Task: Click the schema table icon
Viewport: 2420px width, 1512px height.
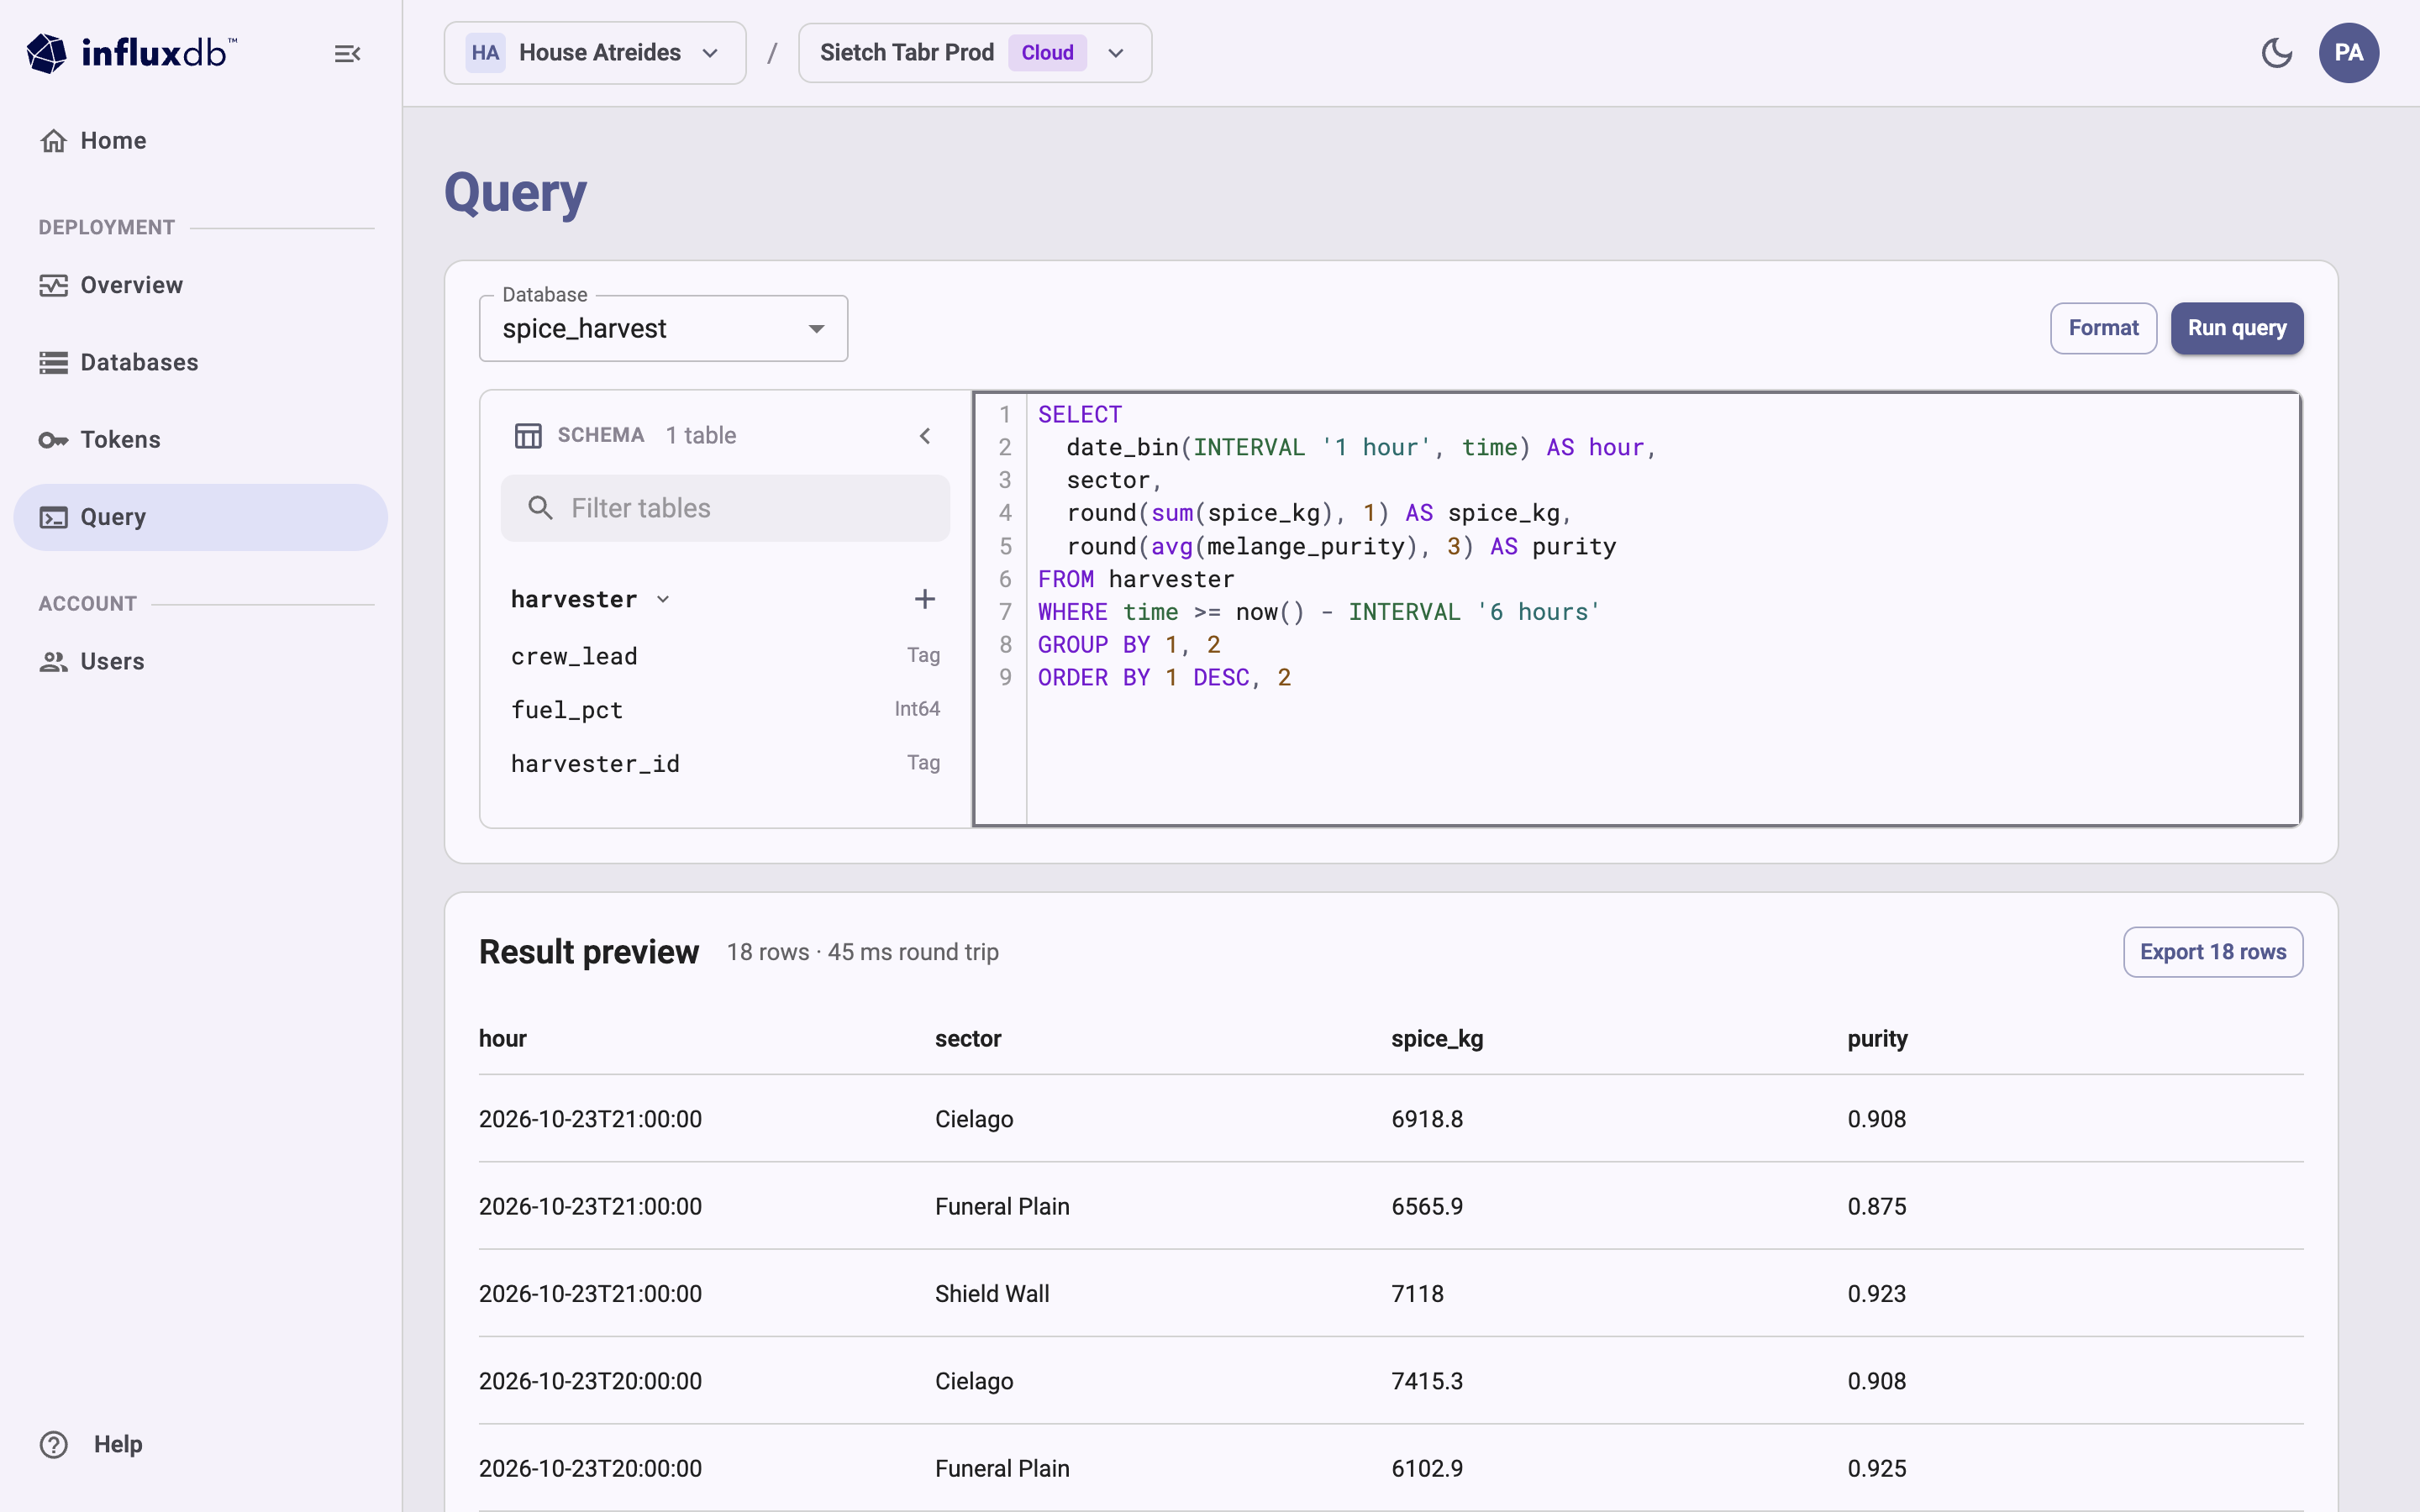Action: click(528, 435)
